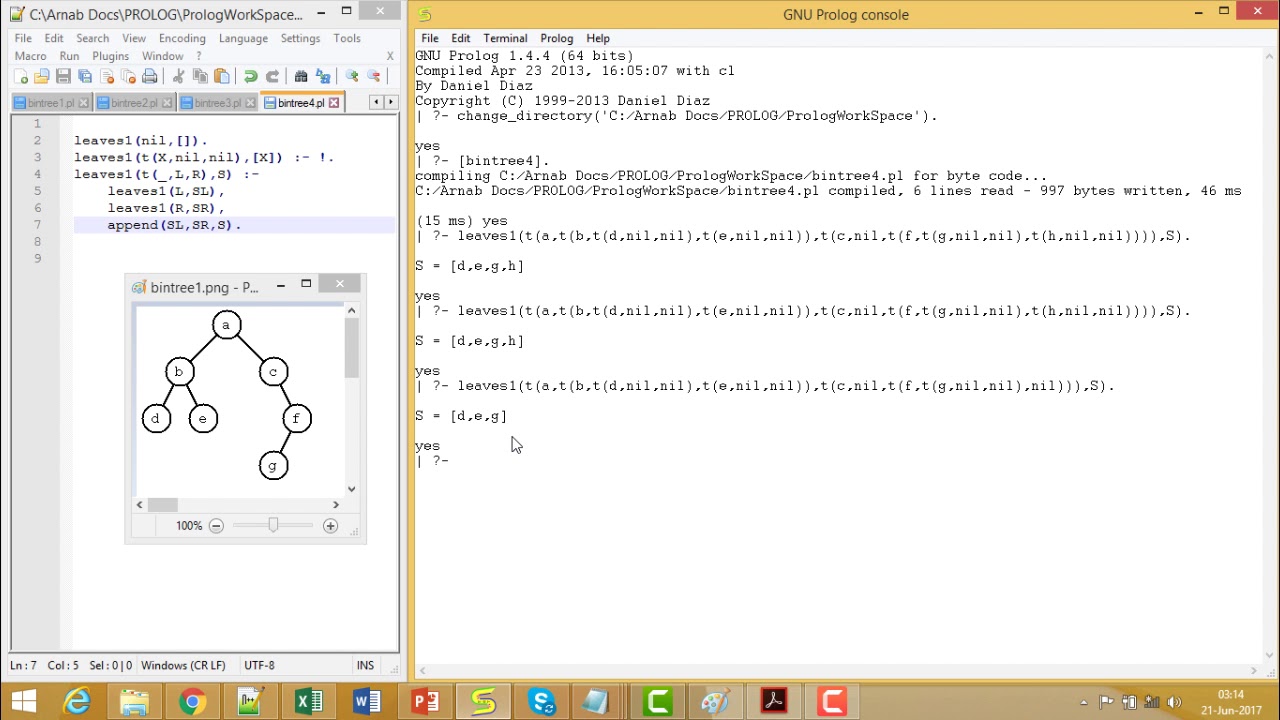Open the Terminal menu in Prolog console
This screenshot has height=720, width=1280.
point(505,38)
